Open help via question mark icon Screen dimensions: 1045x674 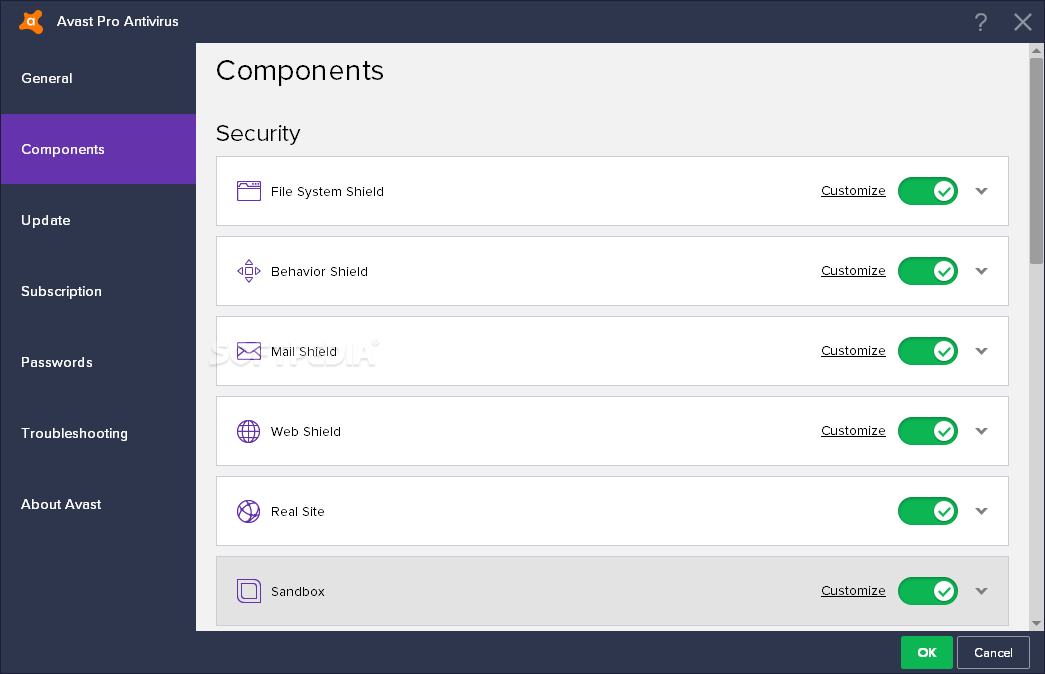[x=980, y=22]
